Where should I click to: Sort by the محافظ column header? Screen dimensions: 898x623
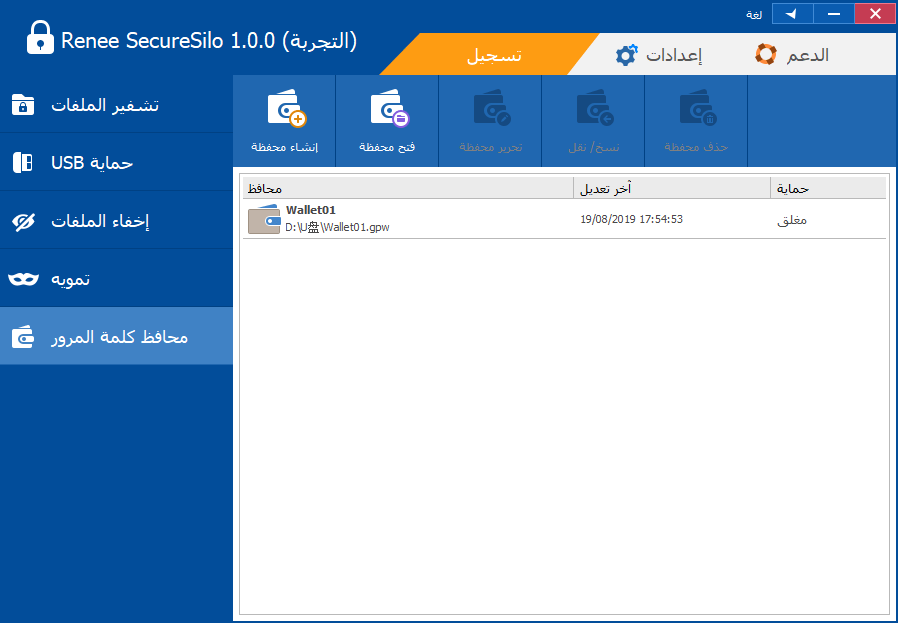pyautogui.click(x=408, y=188)
